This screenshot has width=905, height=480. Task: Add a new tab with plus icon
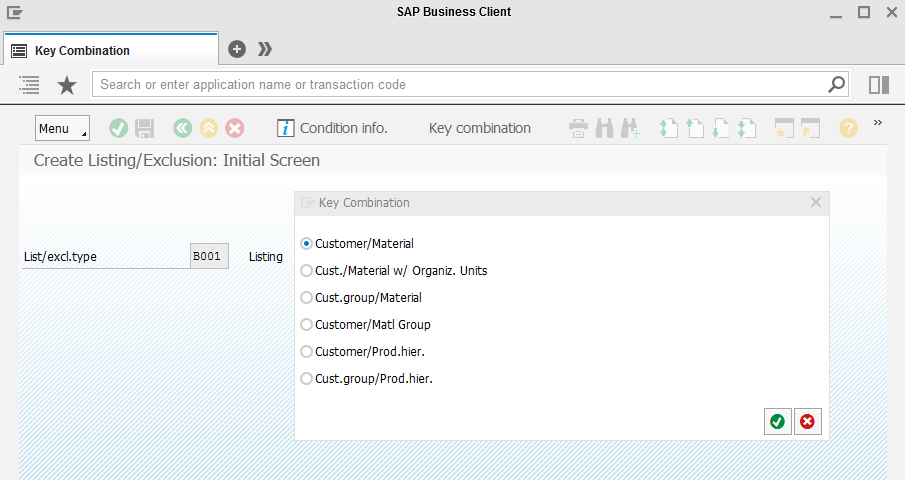[237, 49]
